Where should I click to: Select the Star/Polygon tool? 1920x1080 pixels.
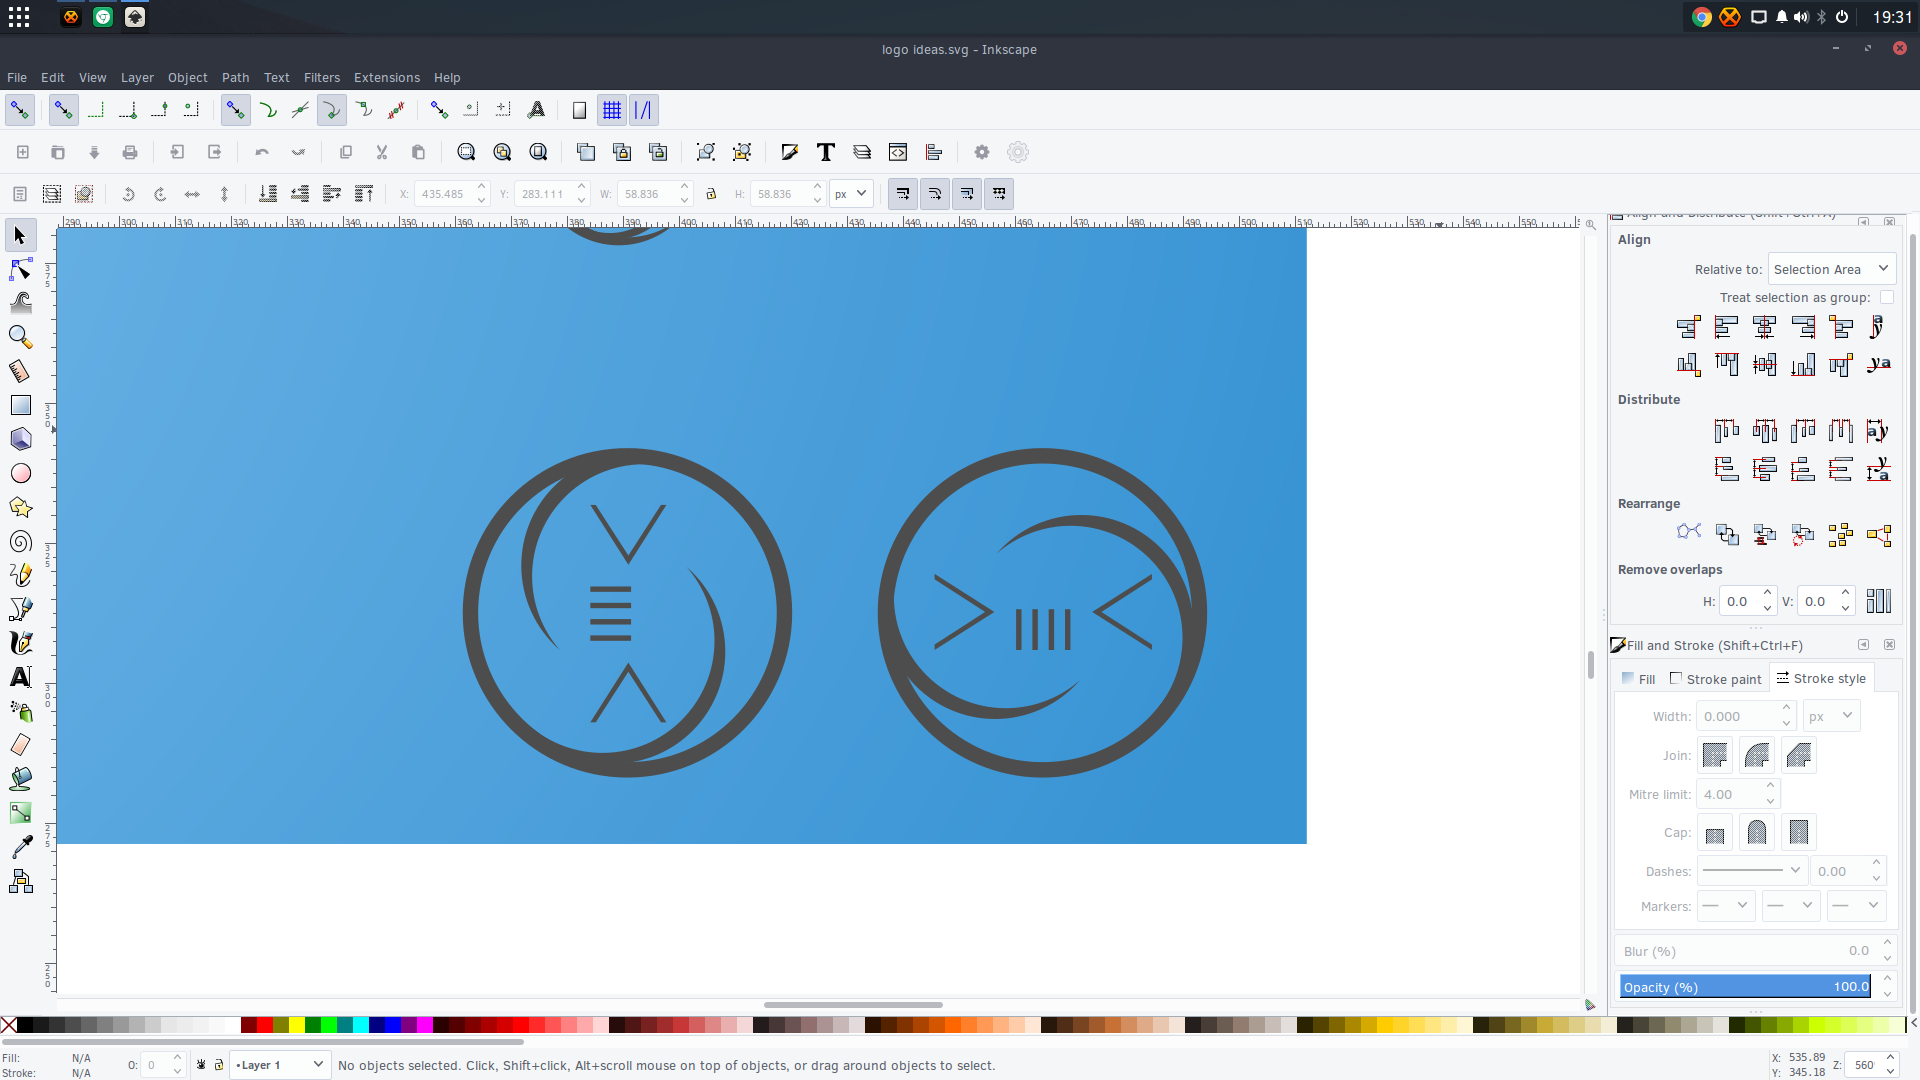click(20, 507)
